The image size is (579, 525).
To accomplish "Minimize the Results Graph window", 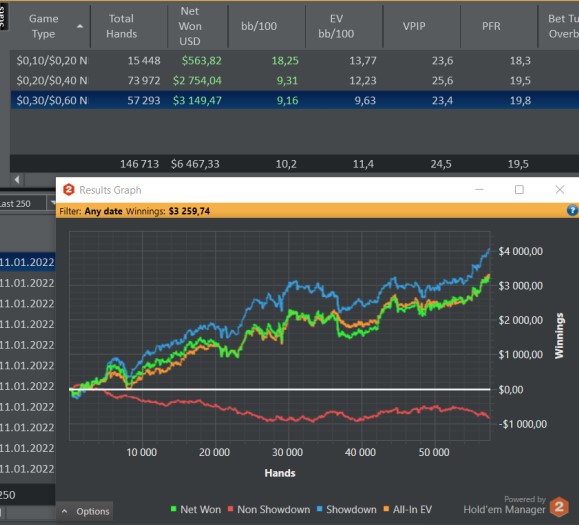I will [x=479, y=190].
